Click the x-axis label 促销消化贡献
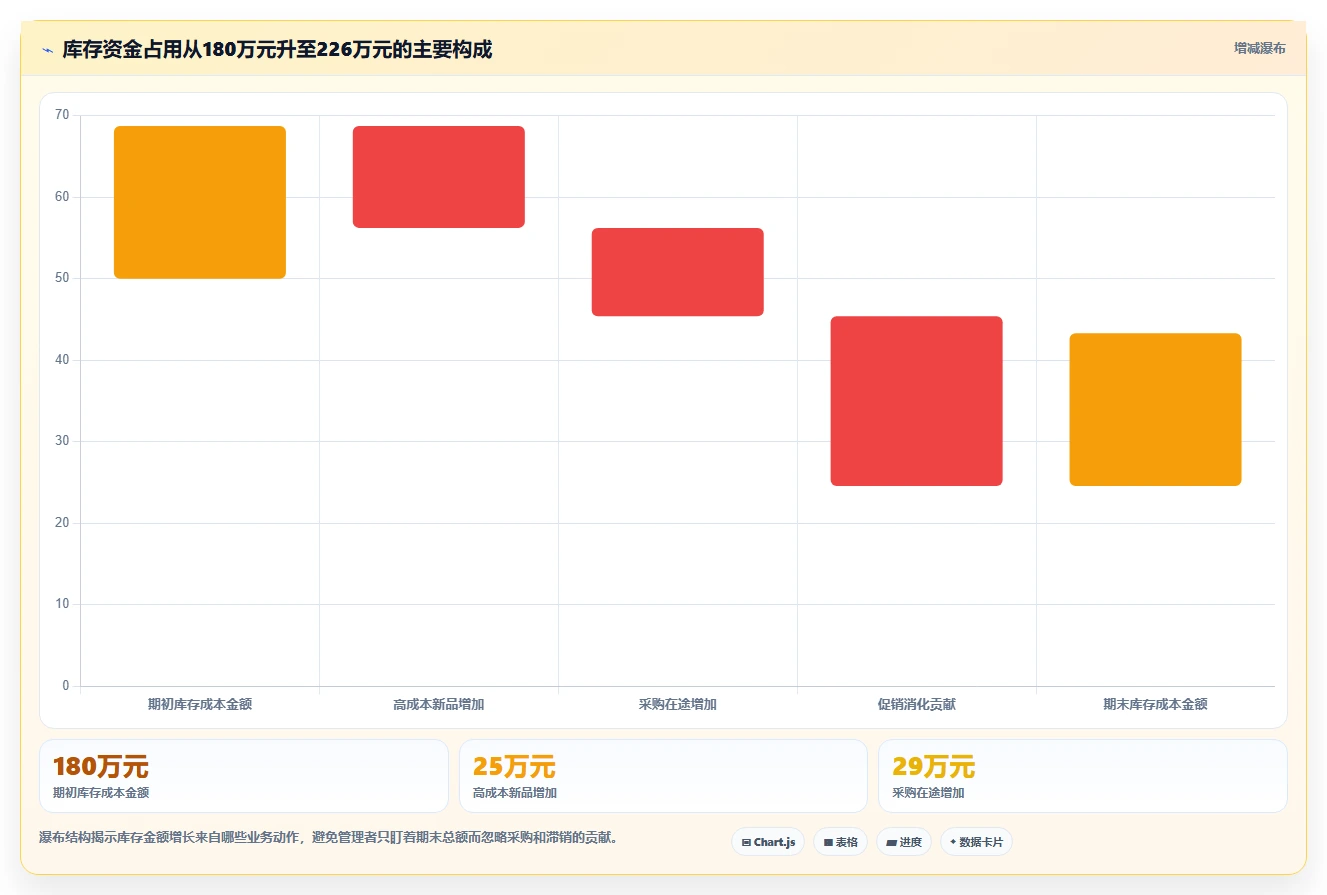The height and width of the screenshot is (895, 1327). click(917, 704)
